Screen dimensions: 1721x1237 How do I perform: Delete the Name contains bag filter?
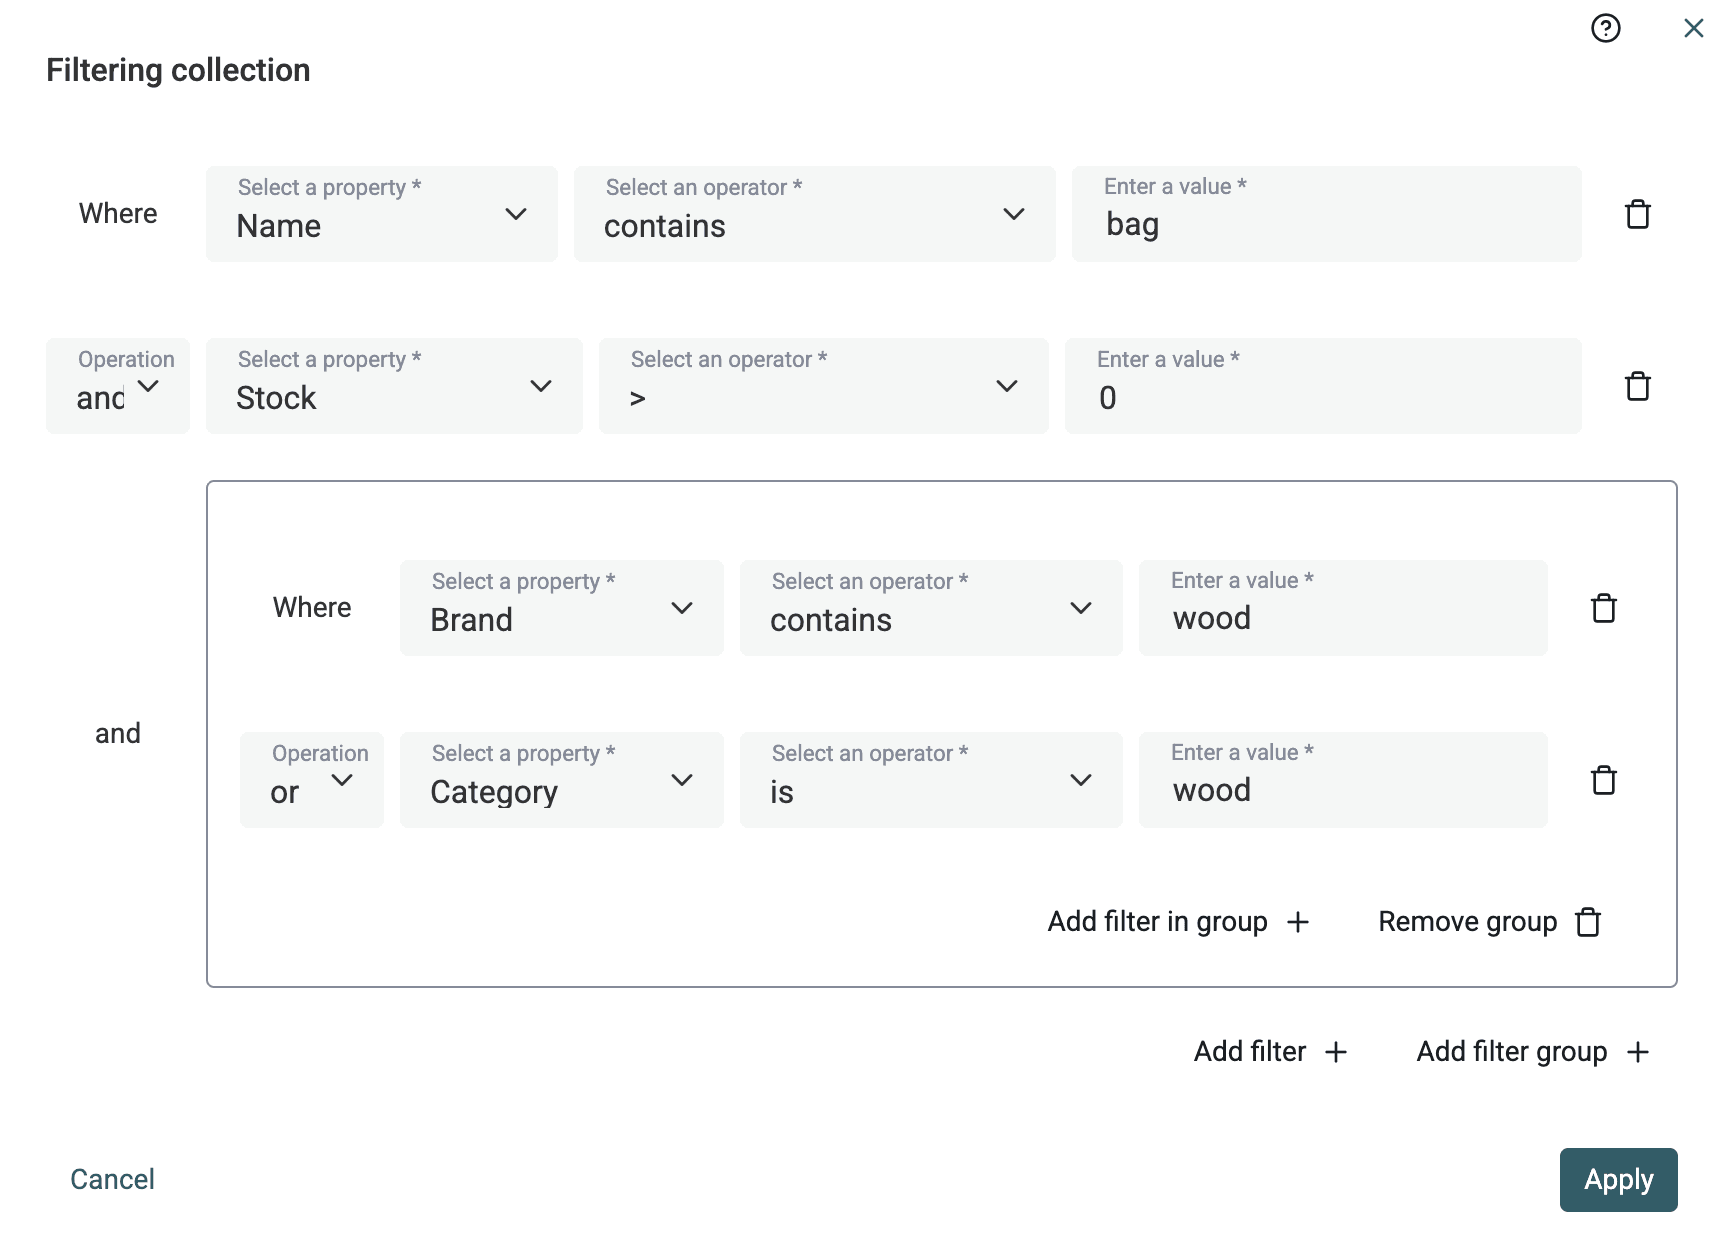(1637, 214)
